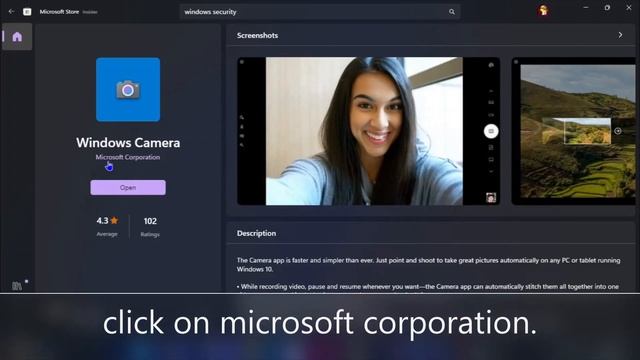Open the user profile avatar
Image resolution: width=640 pixels, height=360 pixels.
(x=543, y=11)
